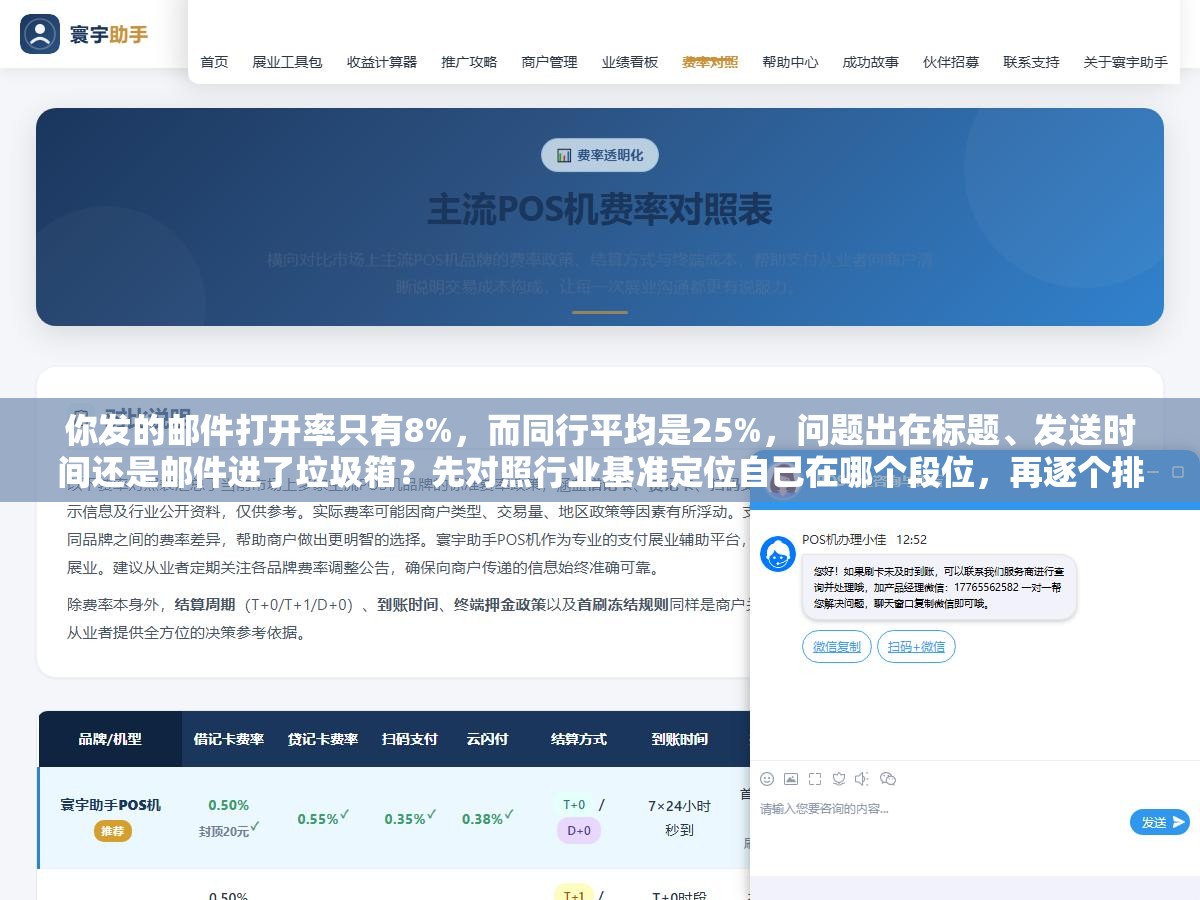Open 关于寰宇助手 nav item
The image size is (1200, 900).
tap(1125, 62)
